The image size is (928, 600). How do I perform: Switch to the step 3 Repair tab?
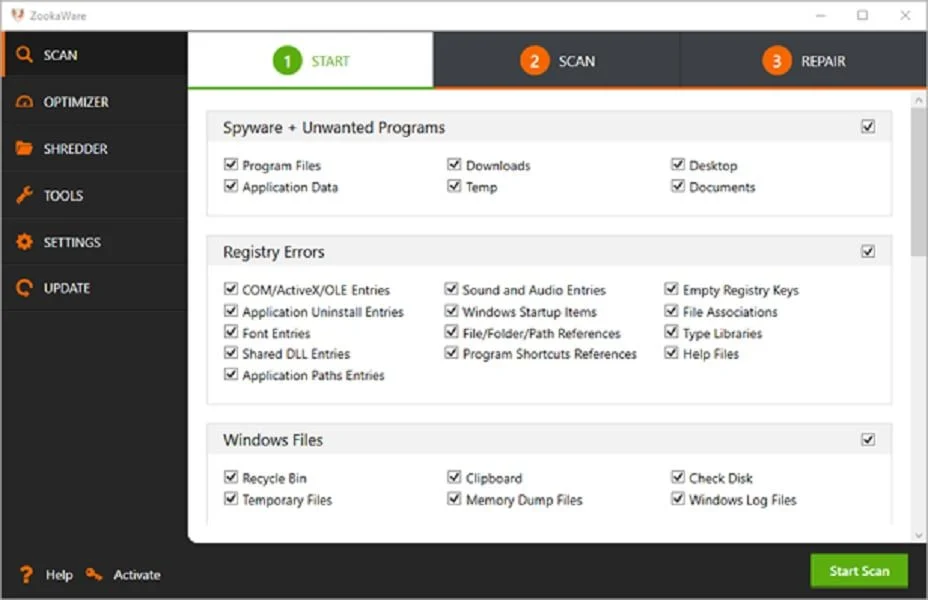coord(803,61)
